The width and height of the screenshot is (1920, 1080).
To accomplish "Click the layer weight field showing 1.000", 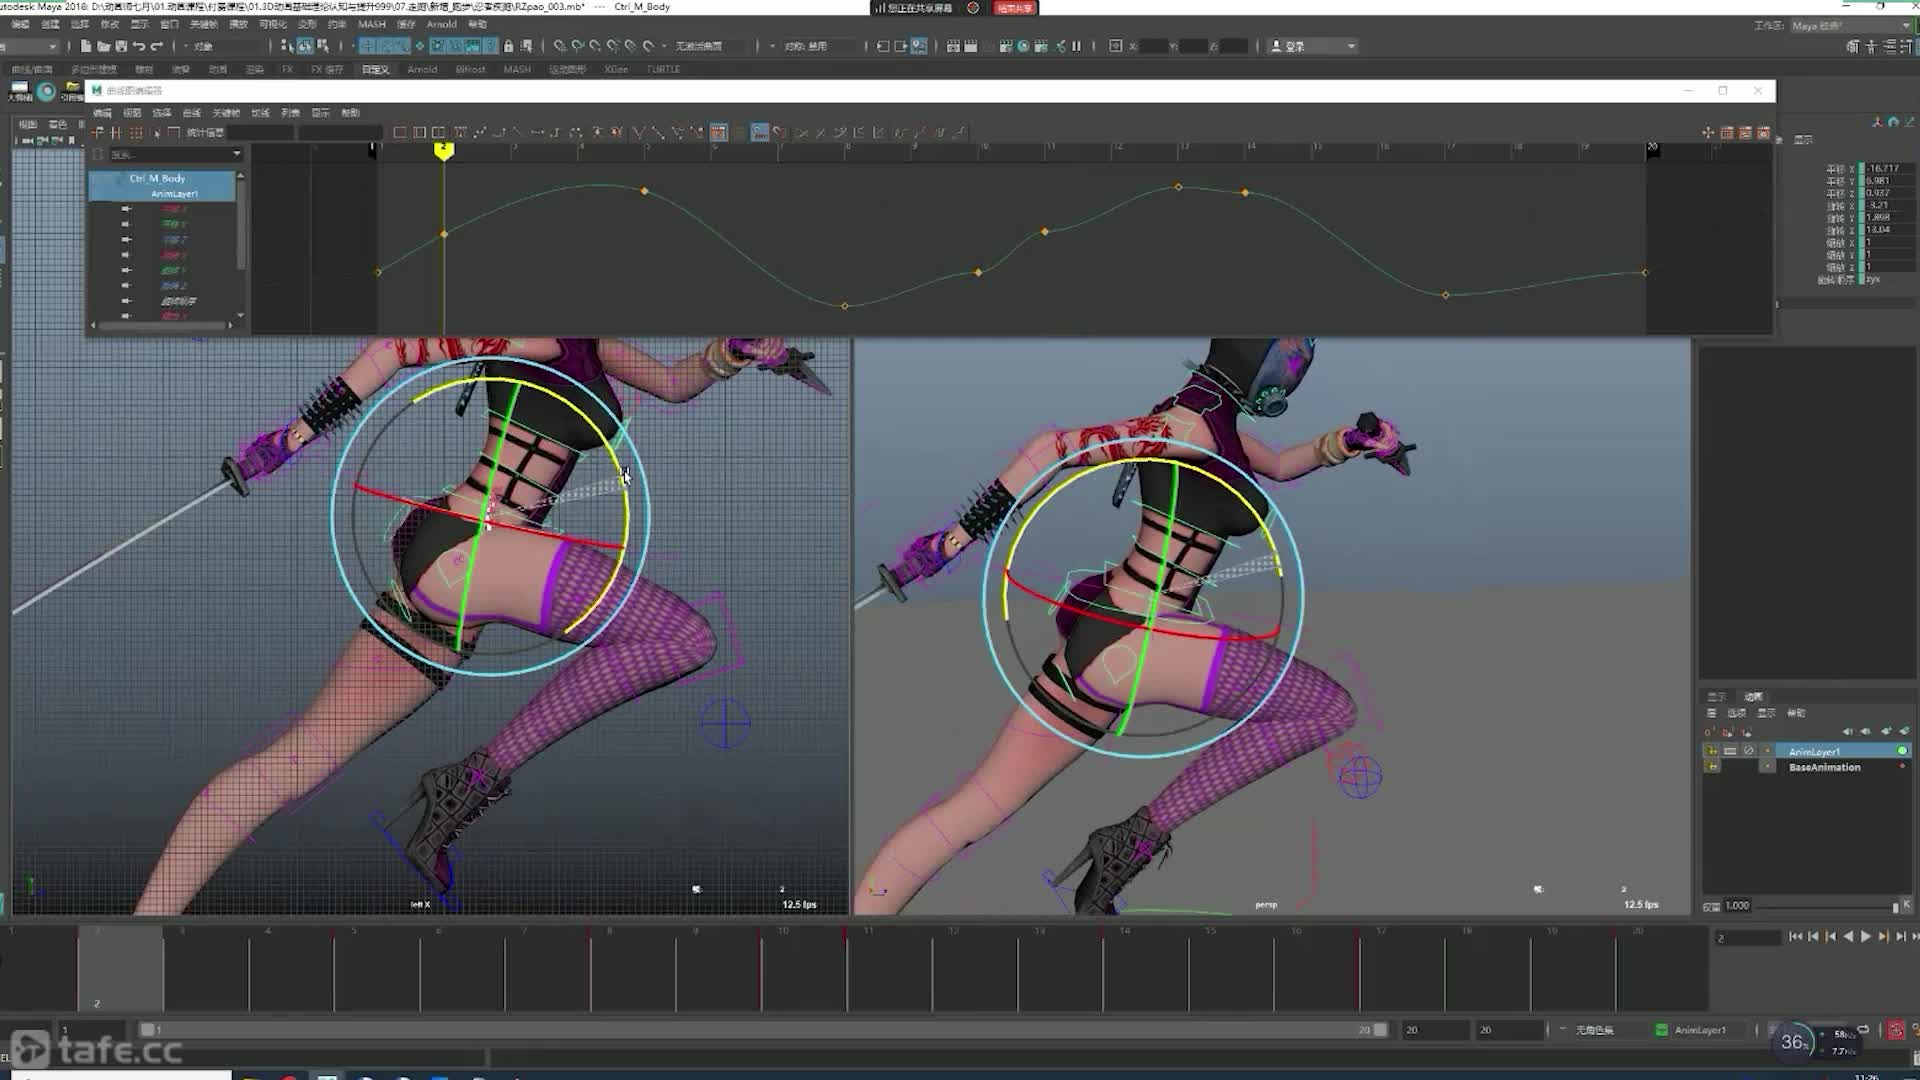I will 1738,906.
